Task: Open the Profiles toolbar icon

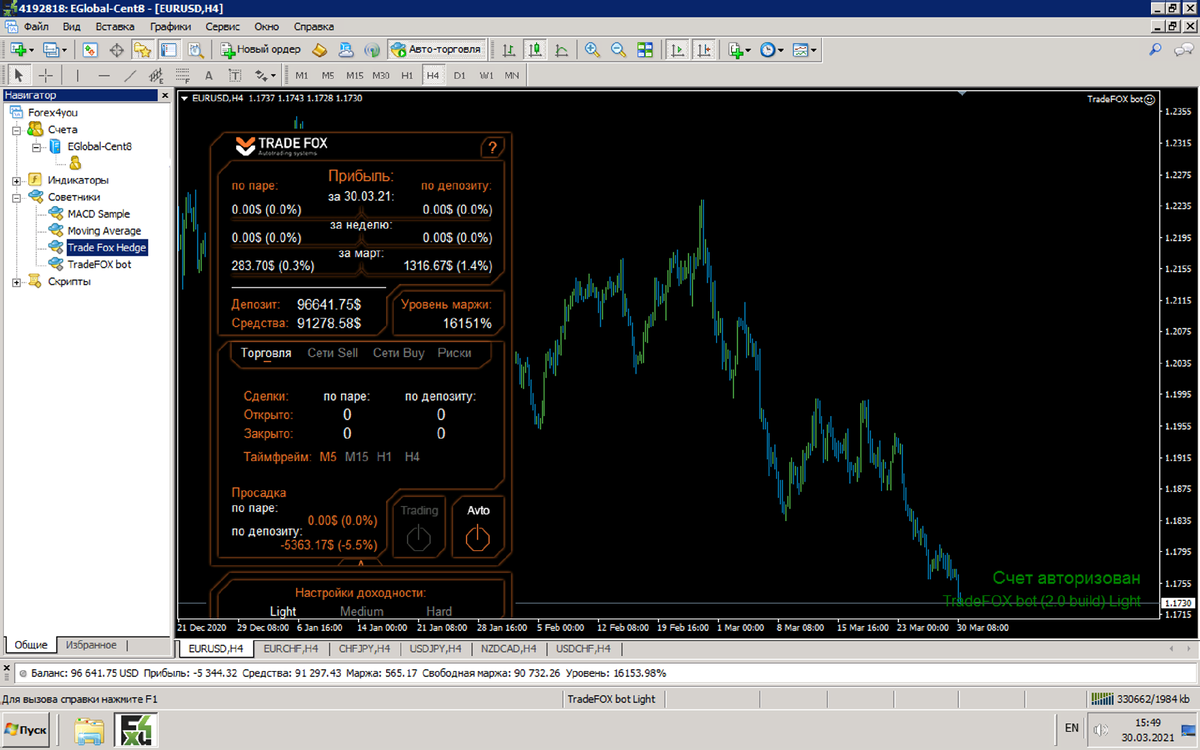Action: coord(51,49)
